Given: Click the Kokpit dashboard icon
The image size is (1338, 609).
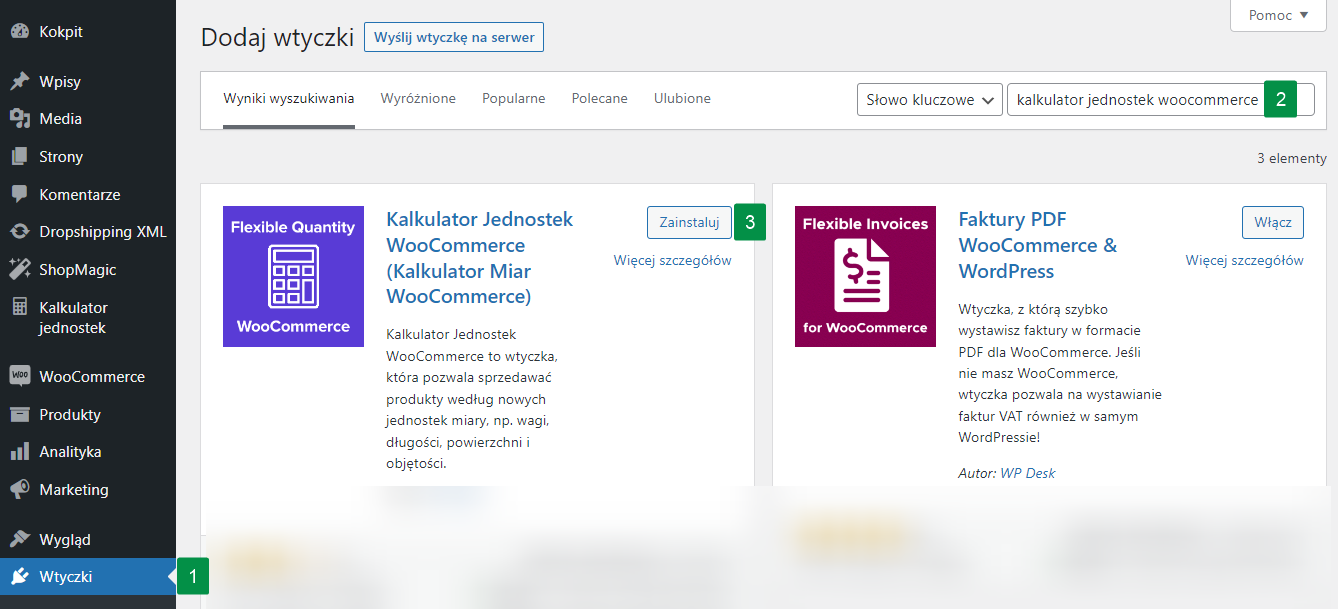Looking at the screenshot, I should [x=20, y=31].
